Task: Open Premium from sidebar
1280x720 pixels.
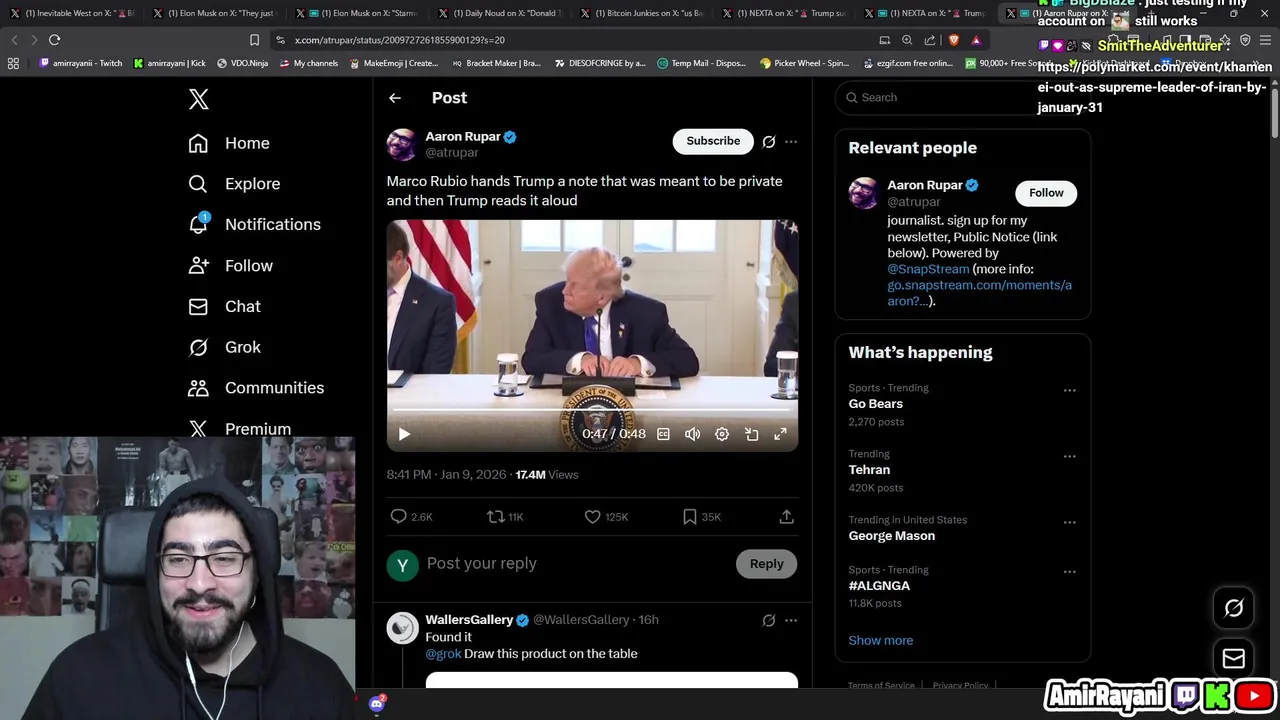Action: 239,429
